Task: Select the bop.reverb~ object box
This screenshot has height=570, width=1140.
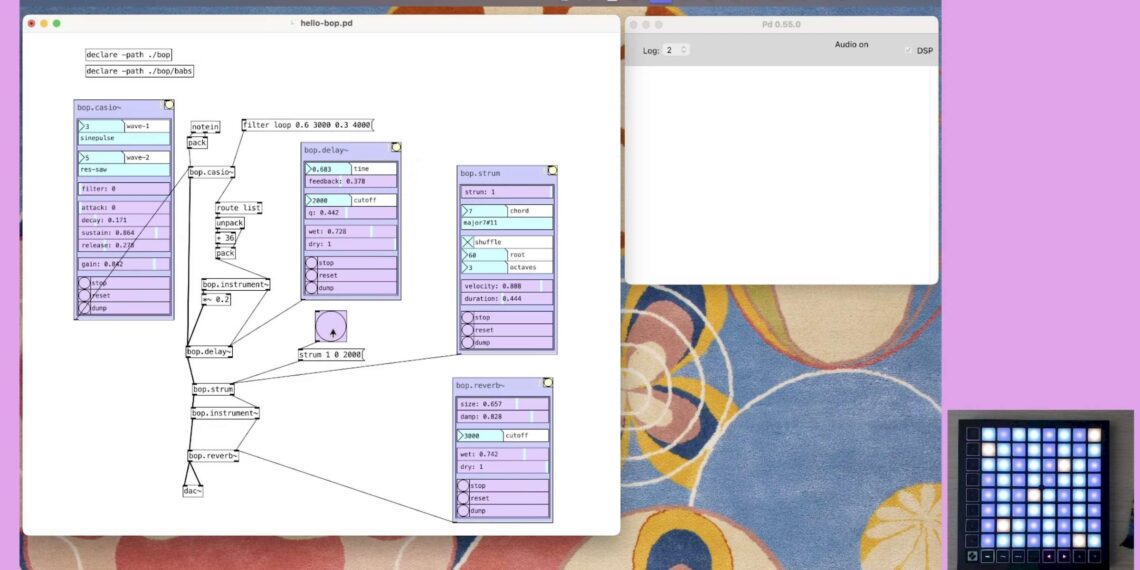Action: (x=212, y=456)
